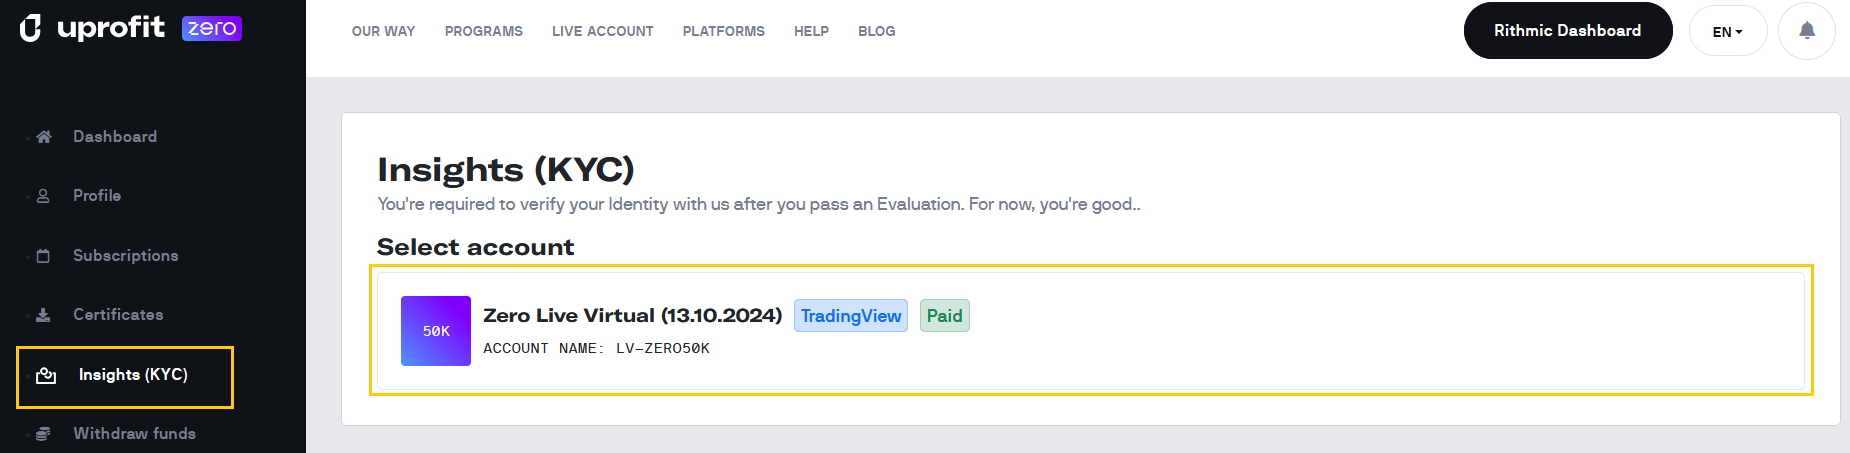This screenshot has height=453, width=1850.
Task: Click the Rithmic Dashboard button
Action: (1567, 31)
